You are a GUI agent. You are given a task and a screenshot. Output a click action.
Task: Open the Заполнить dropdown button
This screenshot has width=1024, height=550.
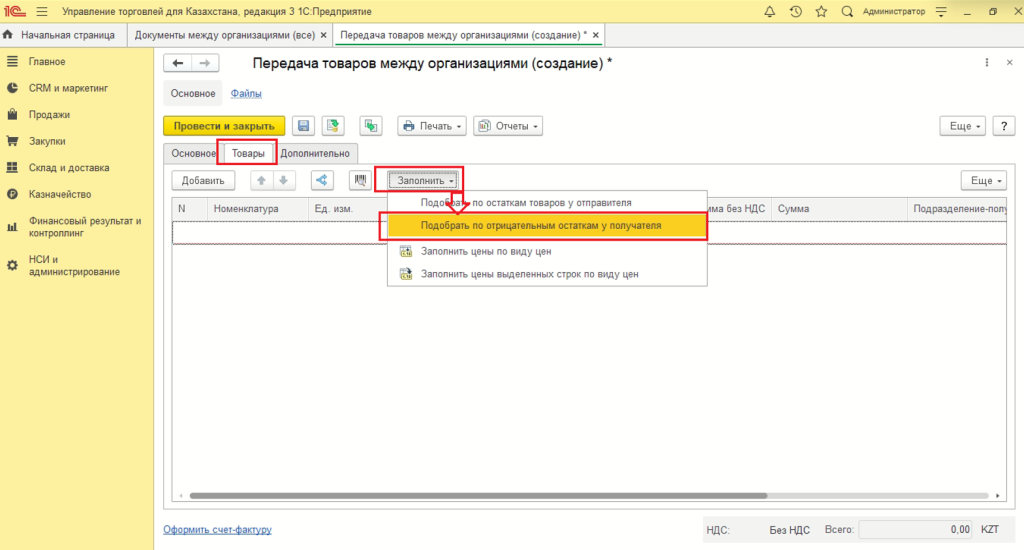point(423,180)
